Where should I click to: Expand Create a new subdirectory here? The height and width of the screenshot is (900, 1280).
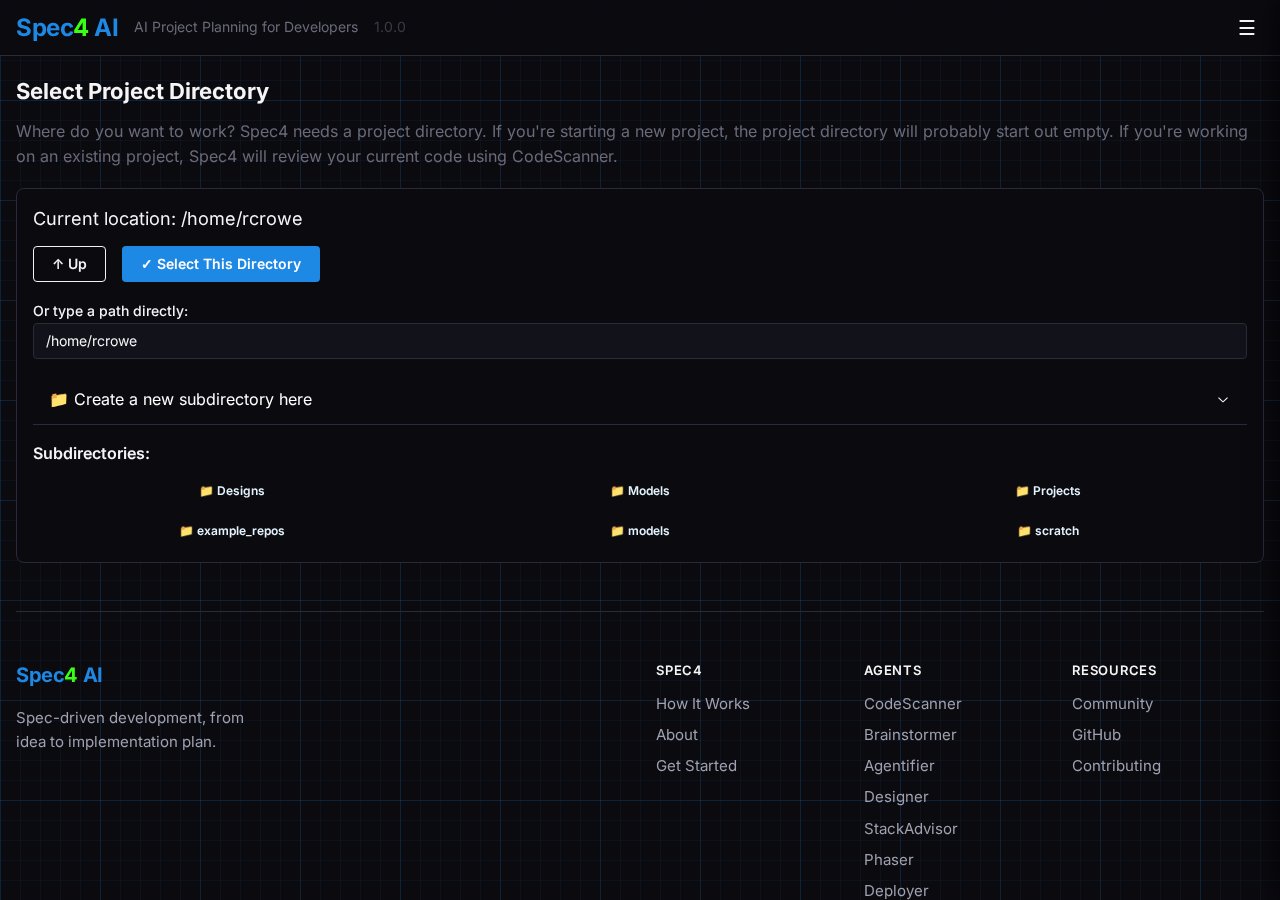click(x=640, y=399)
